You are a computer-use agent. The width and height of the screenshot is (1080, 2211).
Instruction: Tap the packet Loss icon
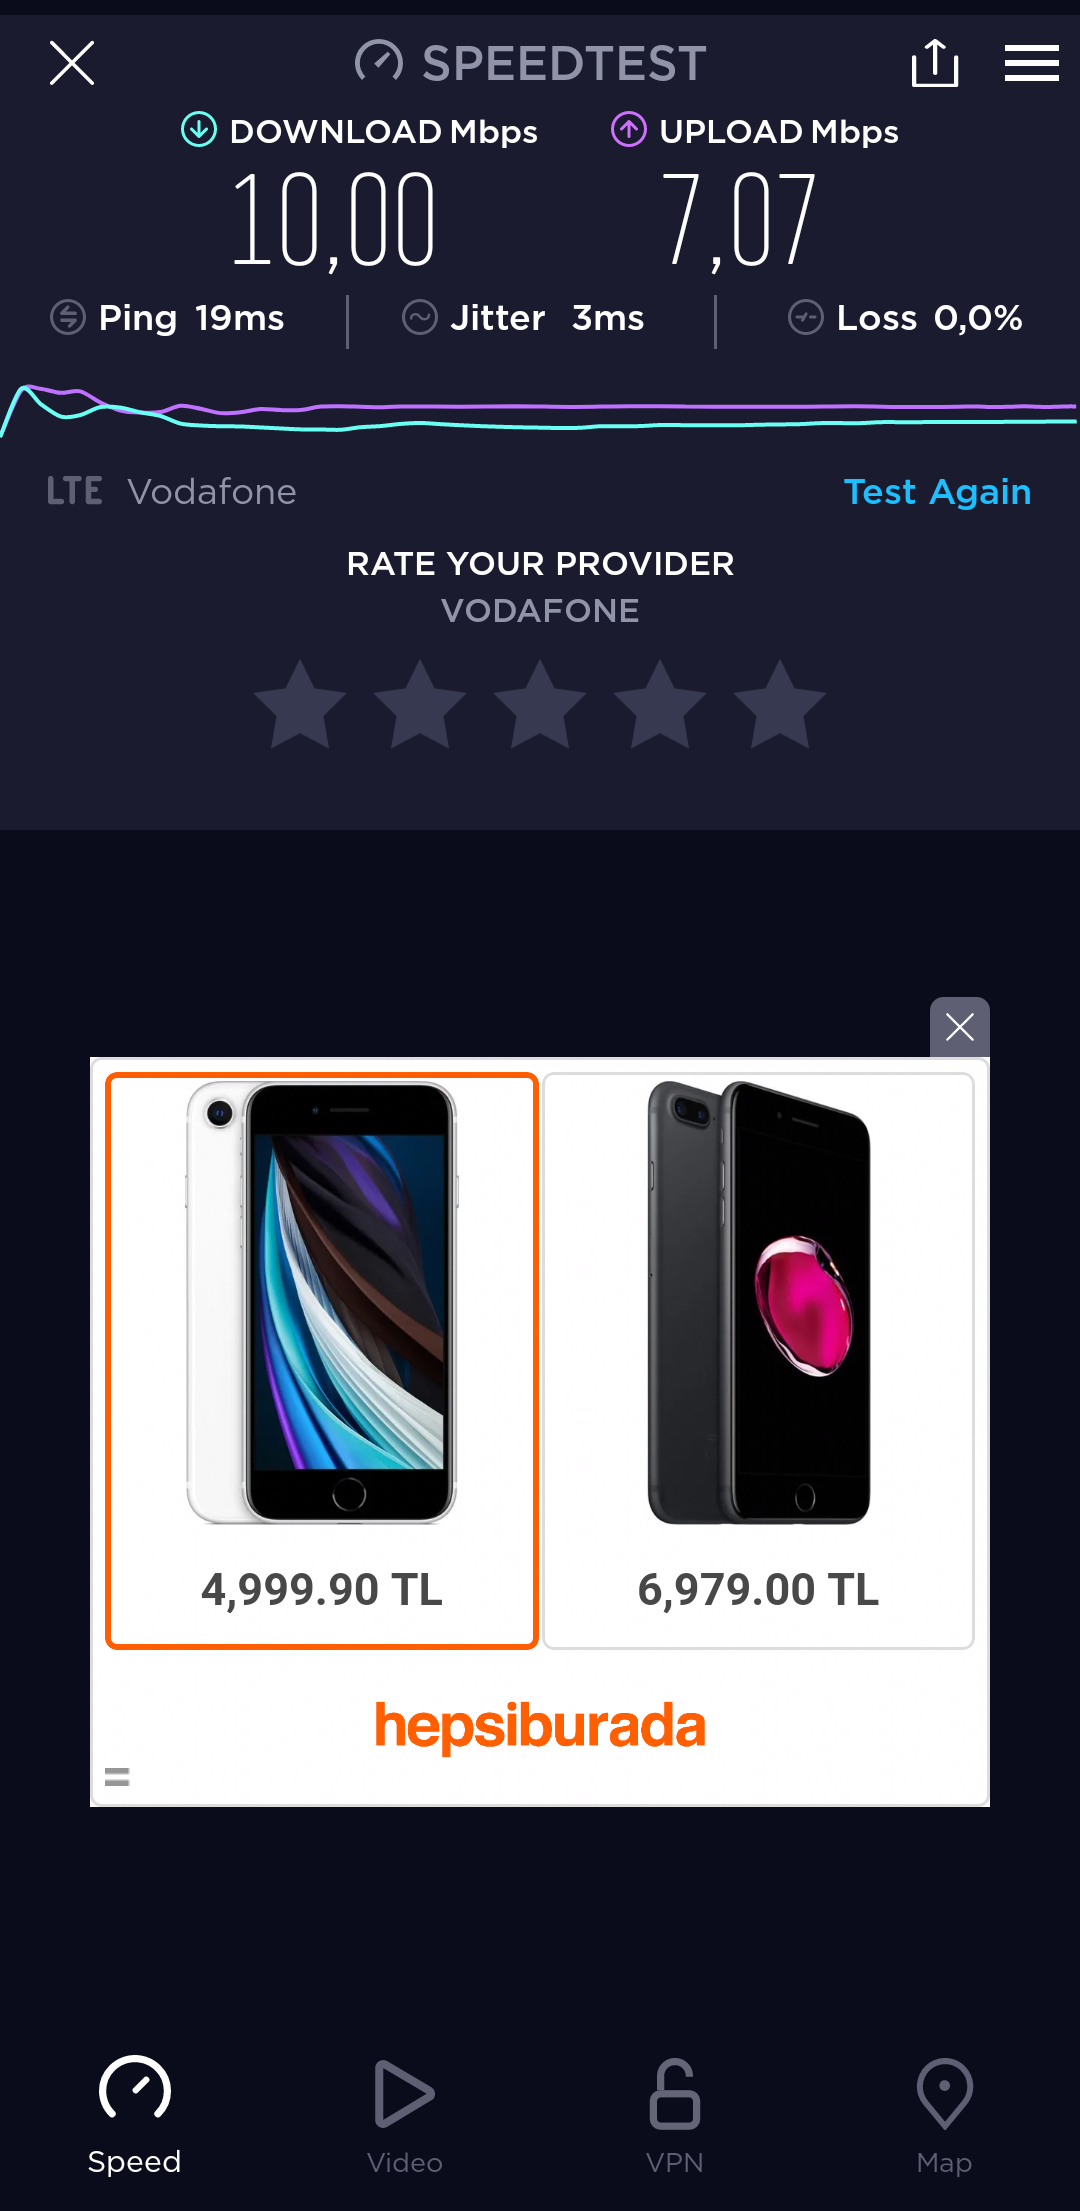point(806,318)
